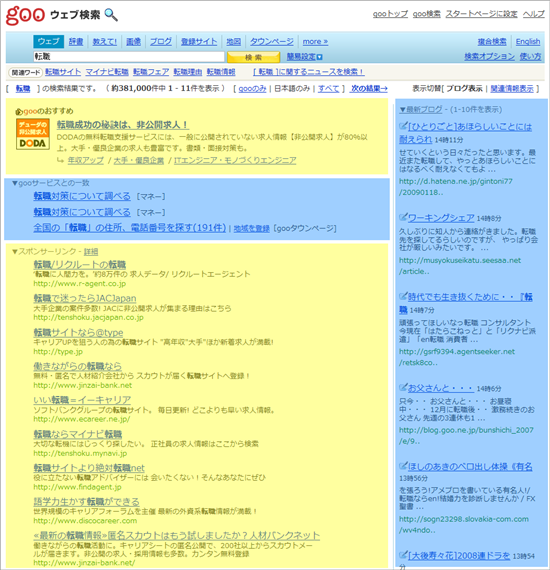This screenshot has width=550, height=570.
Task: Open the ヘルプ link
Action: [x=533, y=14]
